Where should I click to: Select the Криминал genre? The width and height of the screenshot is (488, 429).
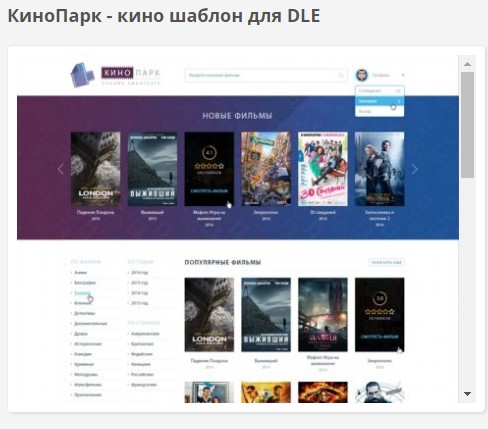tap(84, 364)
